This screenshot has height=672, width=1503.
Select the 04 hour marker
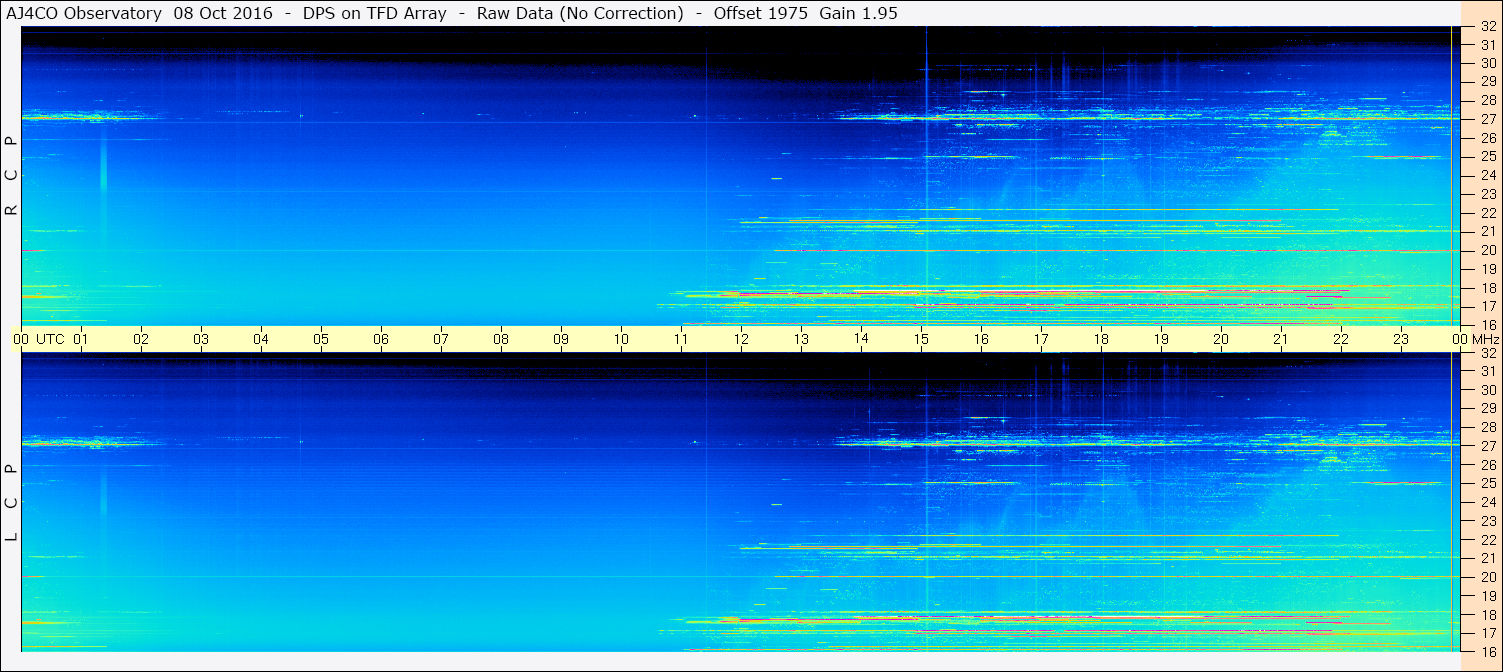(x=261, y=339)
